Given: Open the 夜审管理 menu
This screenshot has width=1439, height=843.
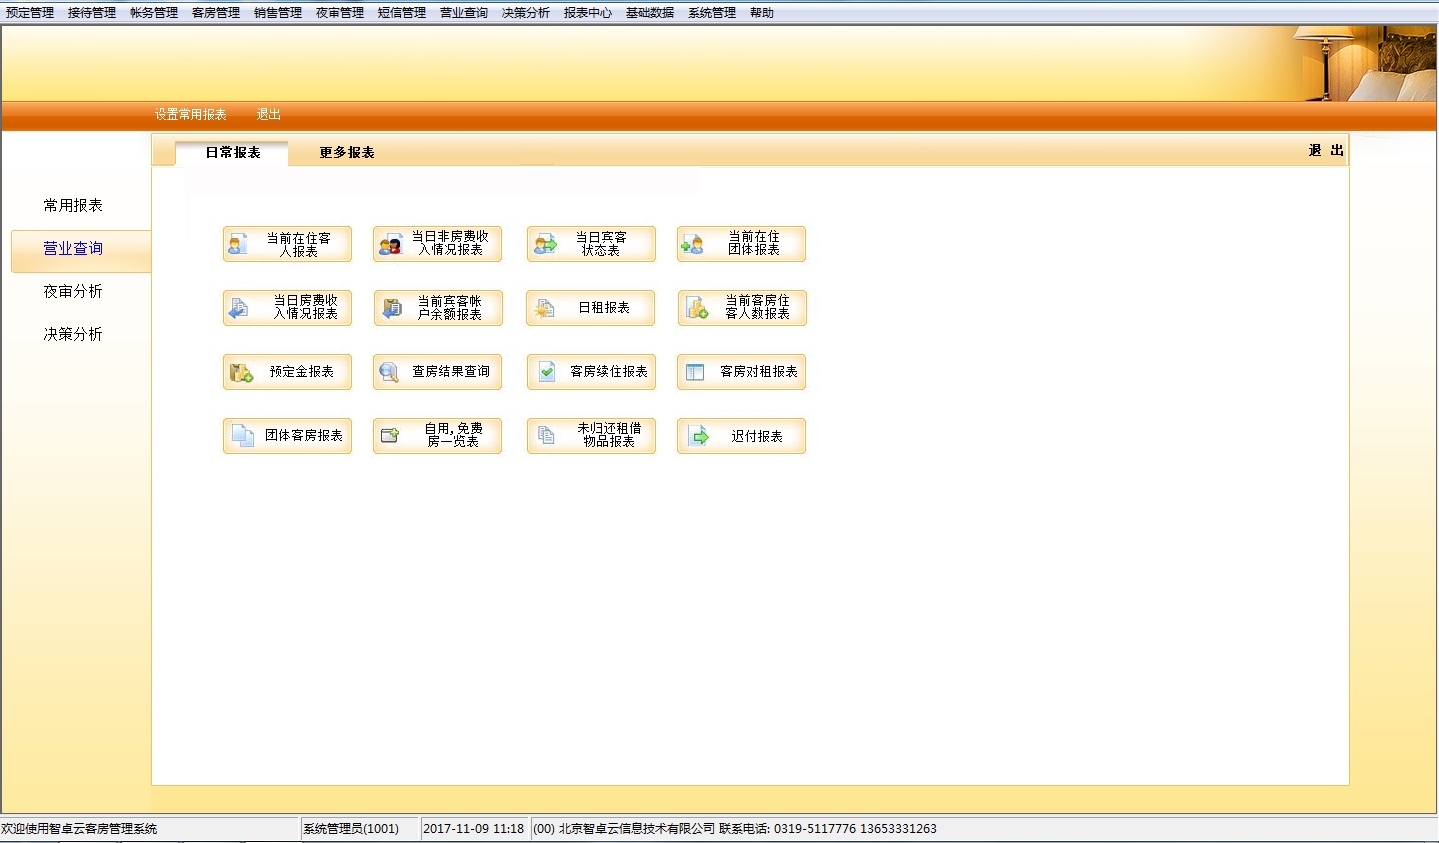Looking at the screenshot, I should pyautogui.click(x=340, y=13).
